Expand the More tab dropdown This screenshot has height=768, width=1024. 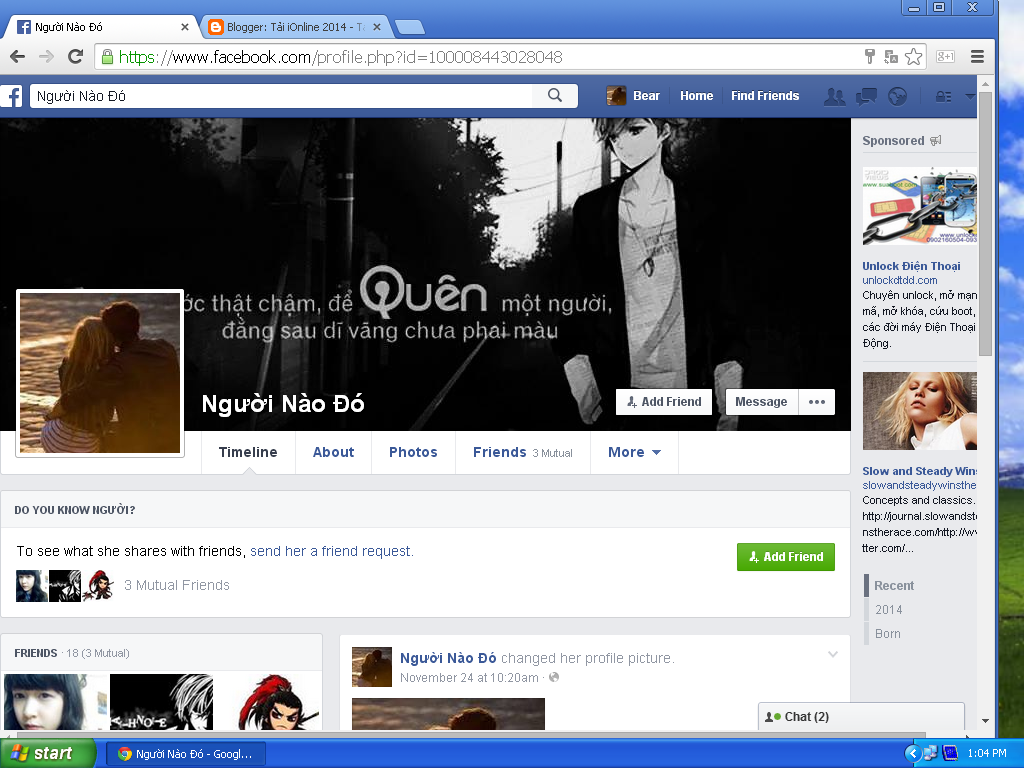click(x=634, y=452)
